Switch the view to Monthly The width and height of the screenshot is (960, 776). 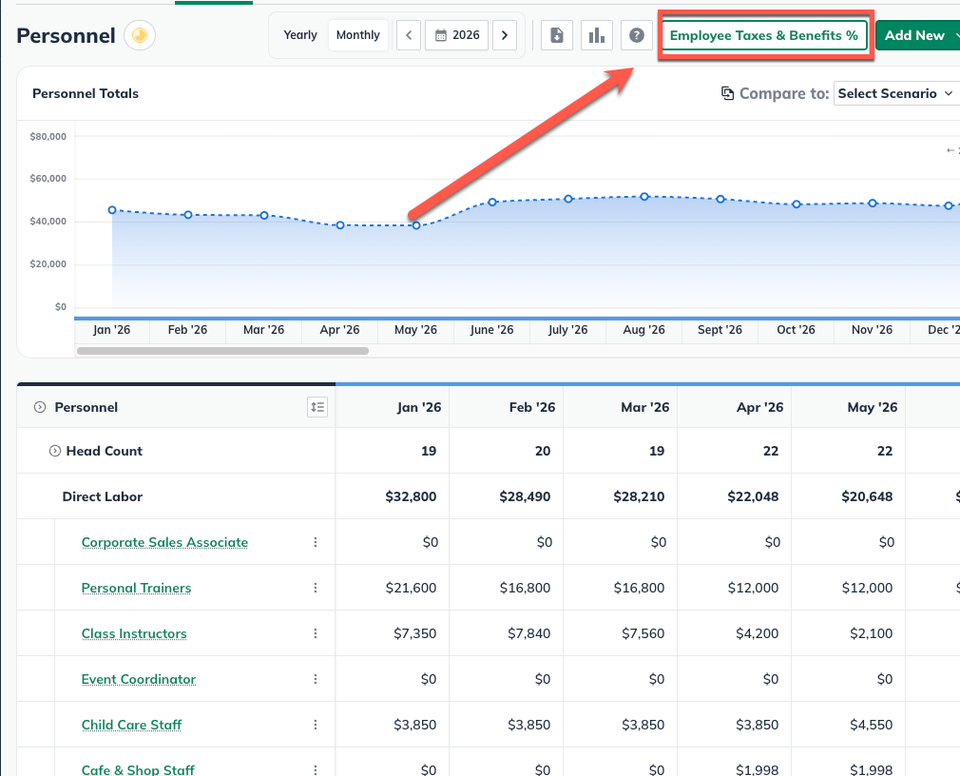pyautogui.click(x=358, y=36)
